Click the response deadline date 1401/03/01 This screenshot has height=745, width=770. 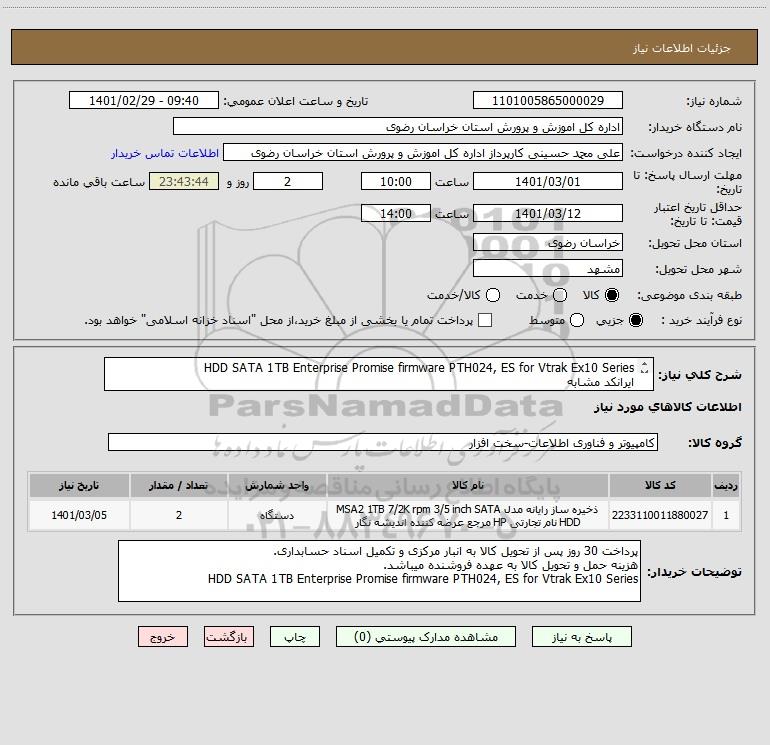coord(548,181)
